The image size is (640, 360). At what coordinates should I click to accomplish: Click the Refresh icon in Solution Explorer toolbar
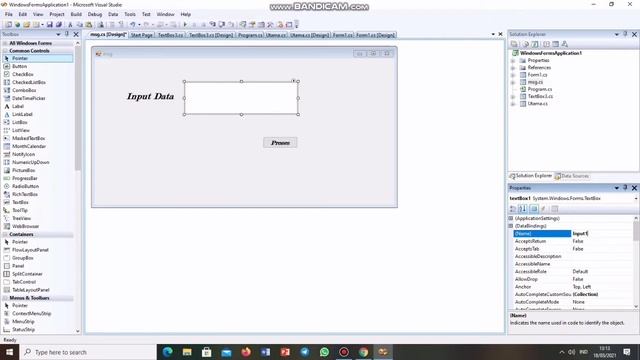[535, 44]
